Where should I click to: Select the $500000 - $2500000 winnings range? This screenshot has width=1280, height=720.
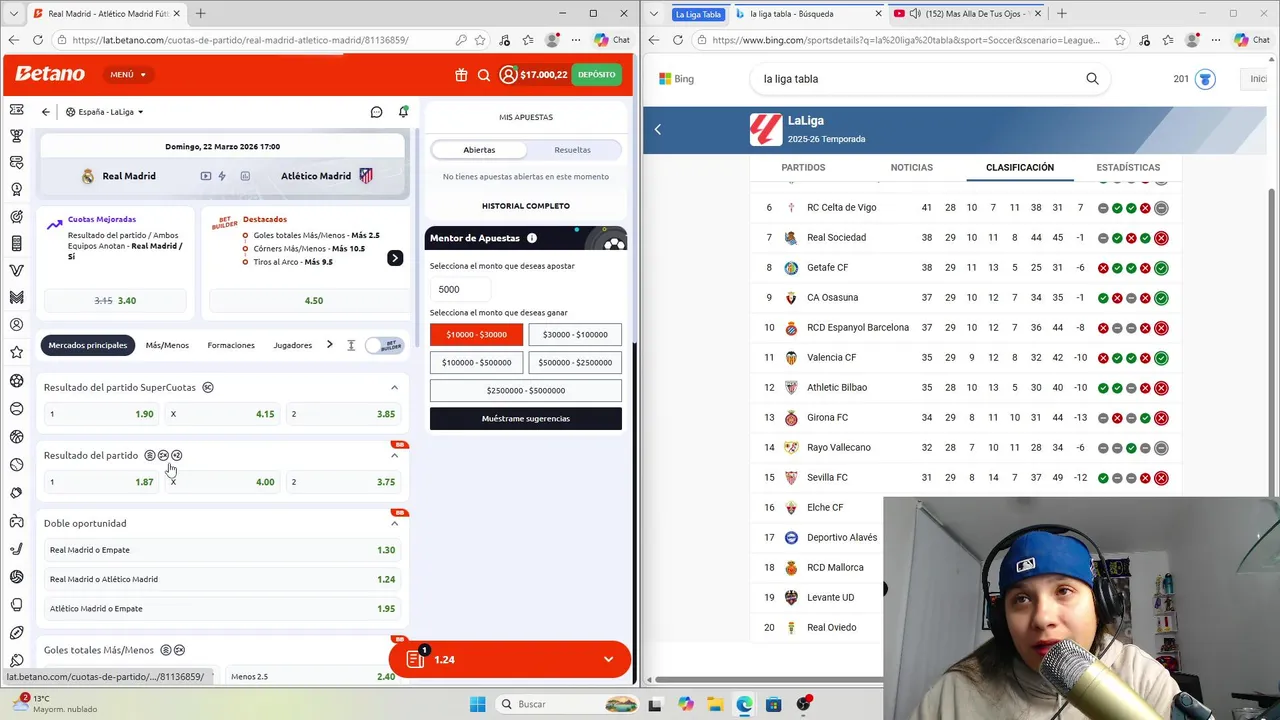(575, 362)
